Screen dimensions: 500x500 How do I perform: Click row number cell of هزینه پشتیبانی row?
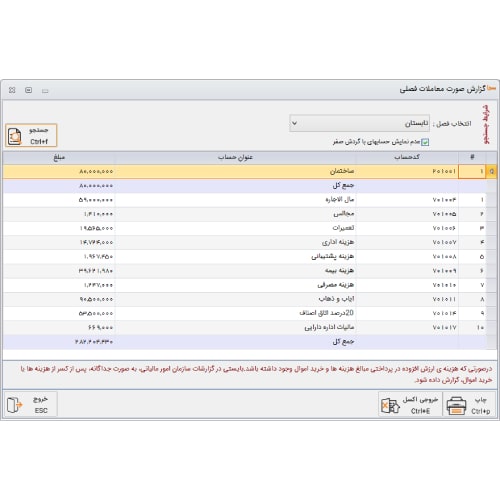tap(472, 256)
